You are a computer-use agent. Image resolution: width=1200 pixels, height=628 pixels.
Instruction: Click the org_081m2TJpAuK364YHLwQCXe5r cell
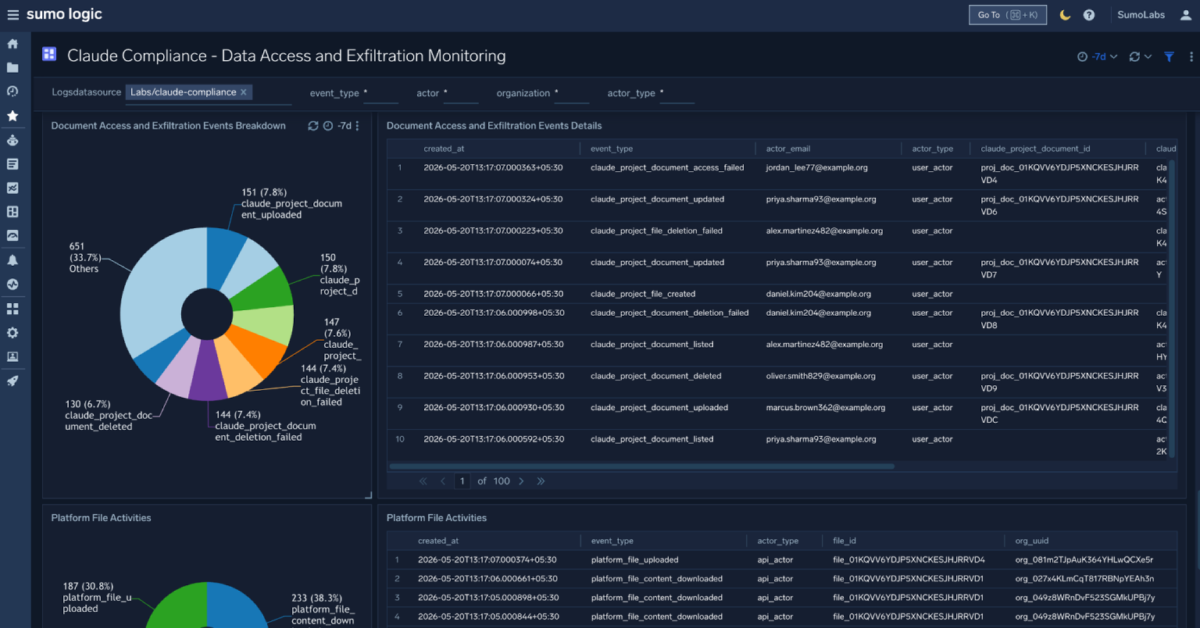coord(1084,560)
